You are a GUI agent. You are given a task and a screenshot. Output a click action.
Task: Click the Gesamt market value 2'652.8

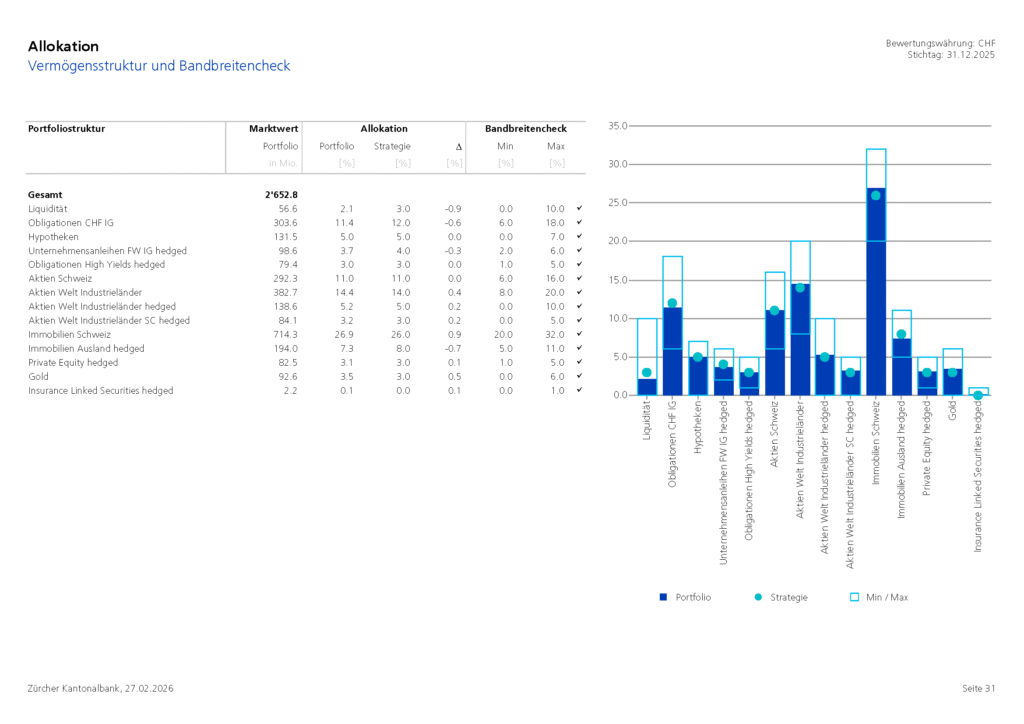pyautogui.click(x=282, y=194)
